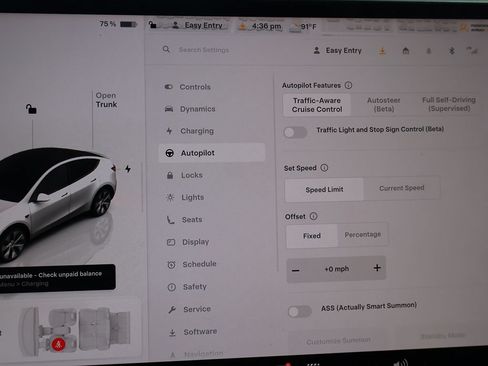Tap the 75 % battery indicator
The height and width of the screenshot is (366, 488).
click(x=118, y=24)
